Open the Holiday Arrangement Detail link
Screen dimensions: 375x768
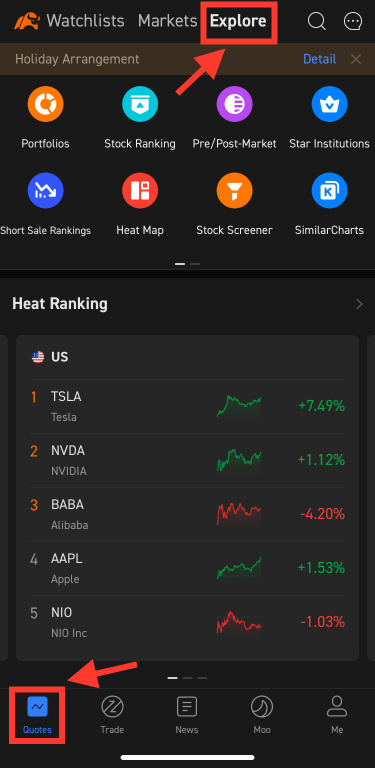[320, 59]
